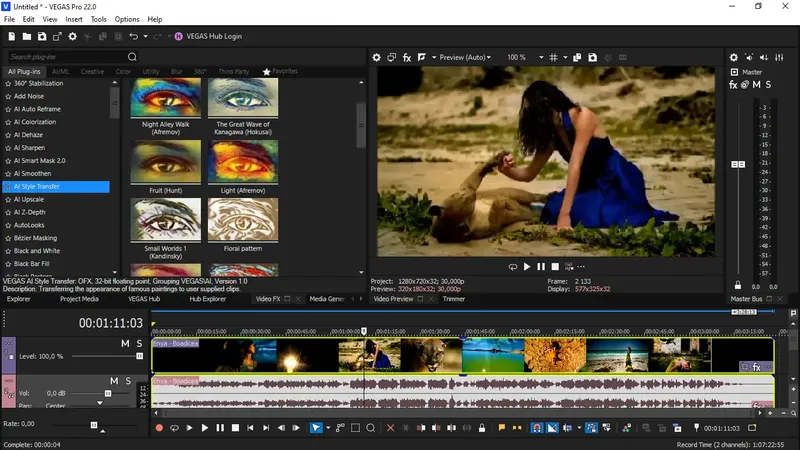
Task: Solo the audio track
Action: [129, 381]
